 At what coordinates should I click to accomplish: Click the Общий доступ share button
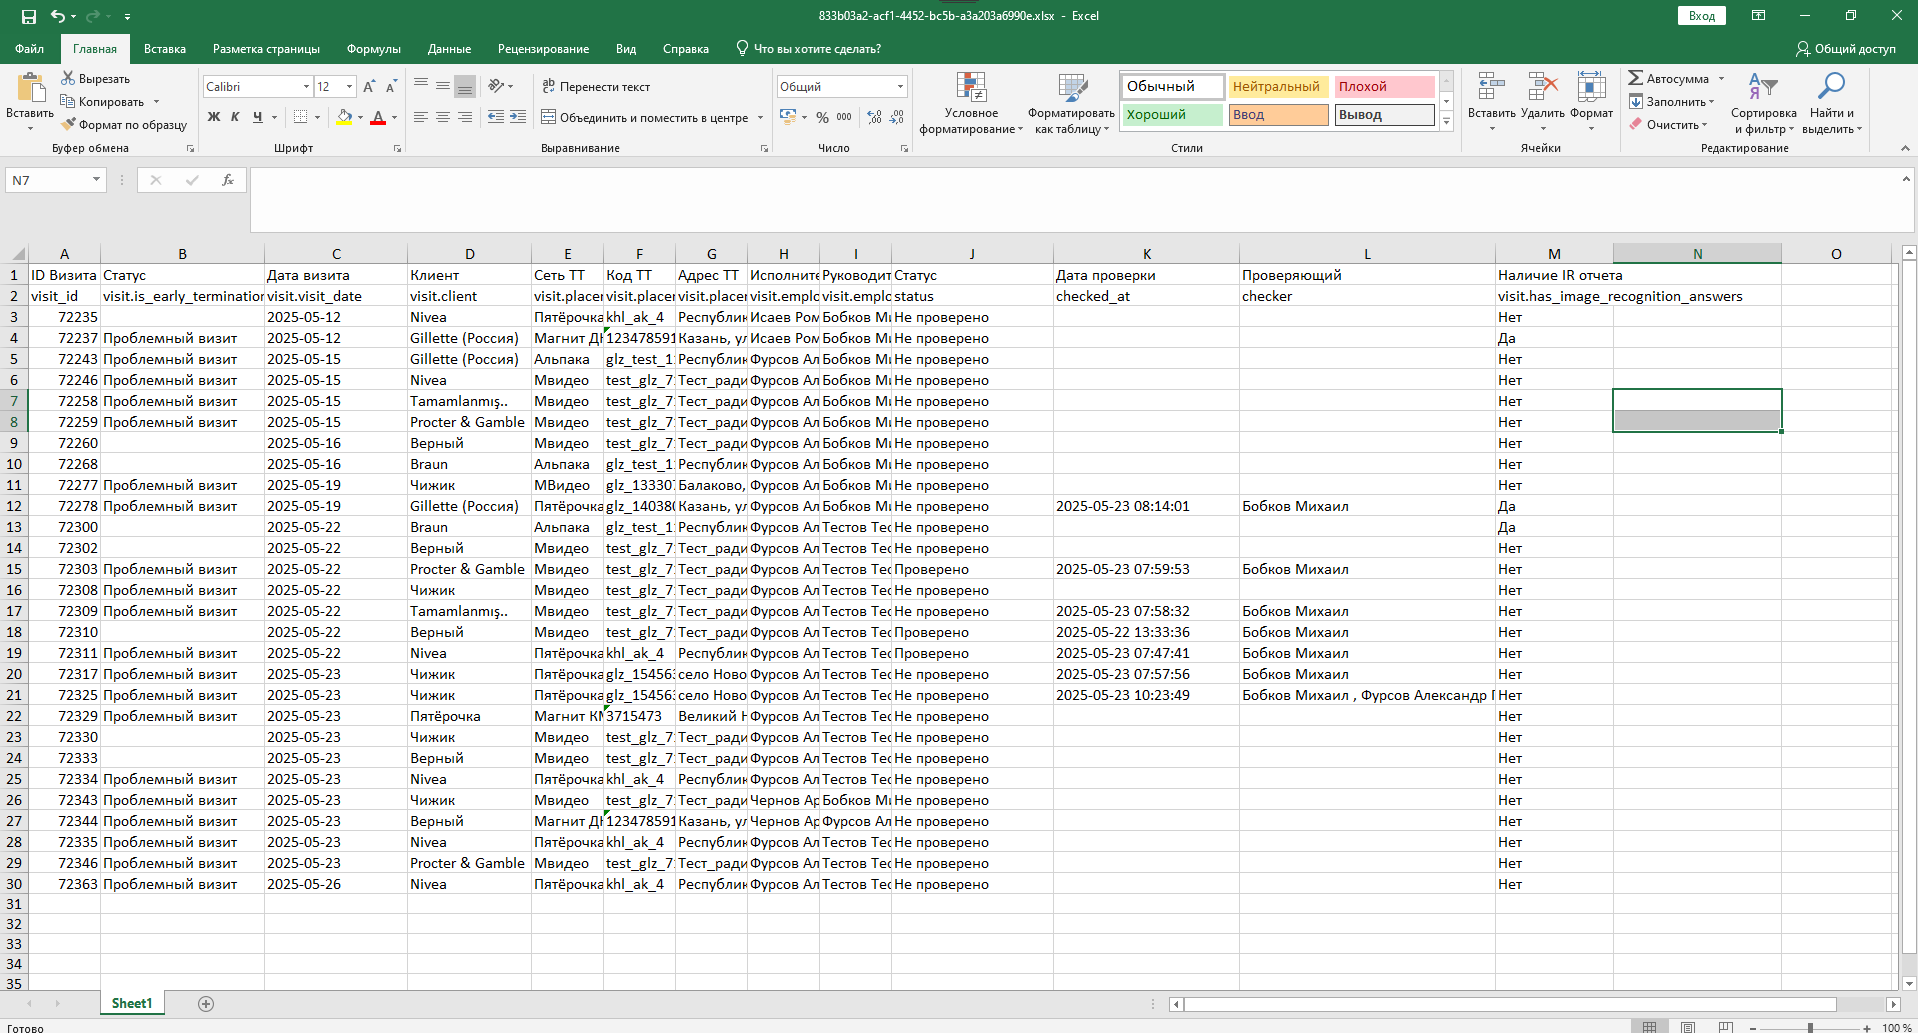pos(1846,48)
